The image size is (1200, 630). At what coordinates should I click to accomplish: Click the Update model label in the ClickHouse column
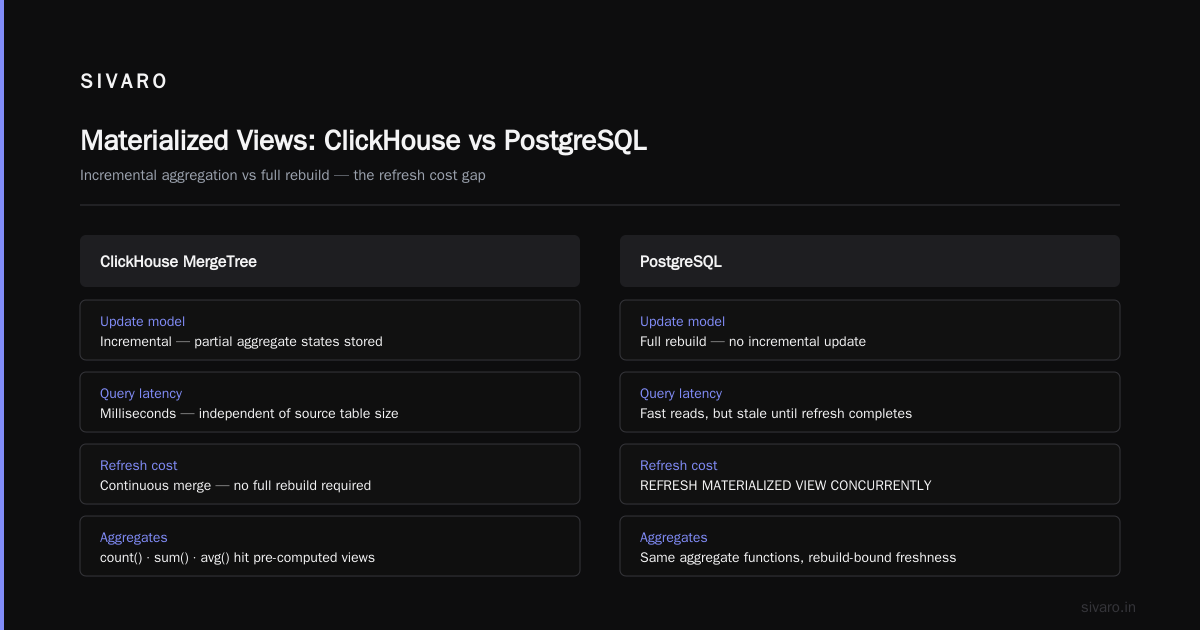click(142, 322)
